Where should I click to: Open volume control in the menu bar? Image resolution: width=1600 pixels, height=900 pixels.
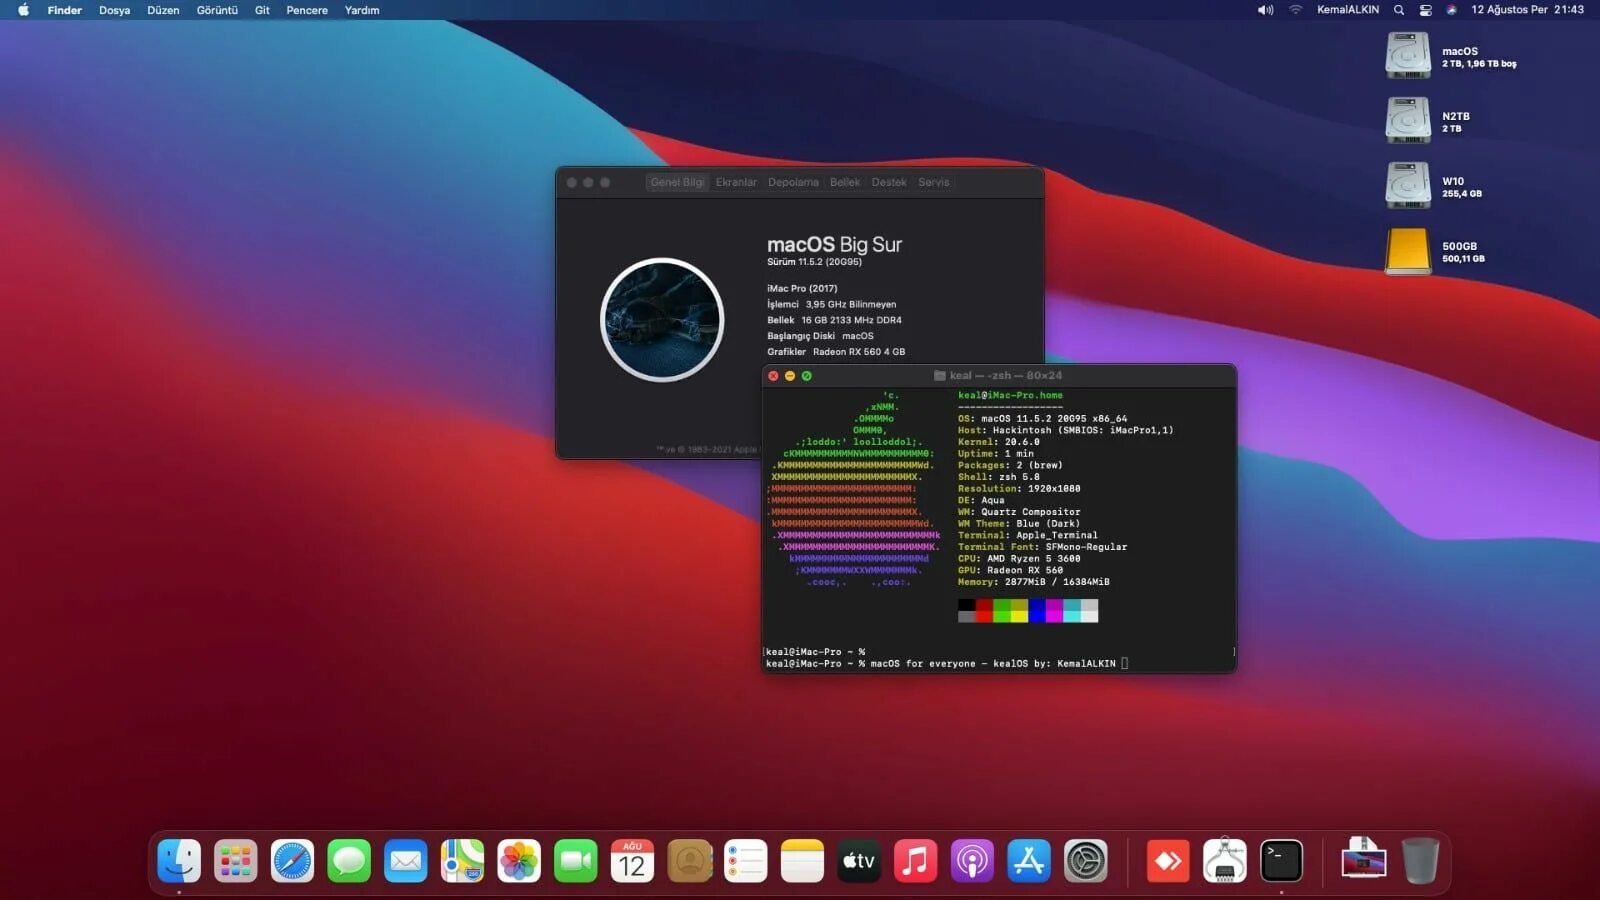(1265, 10)
